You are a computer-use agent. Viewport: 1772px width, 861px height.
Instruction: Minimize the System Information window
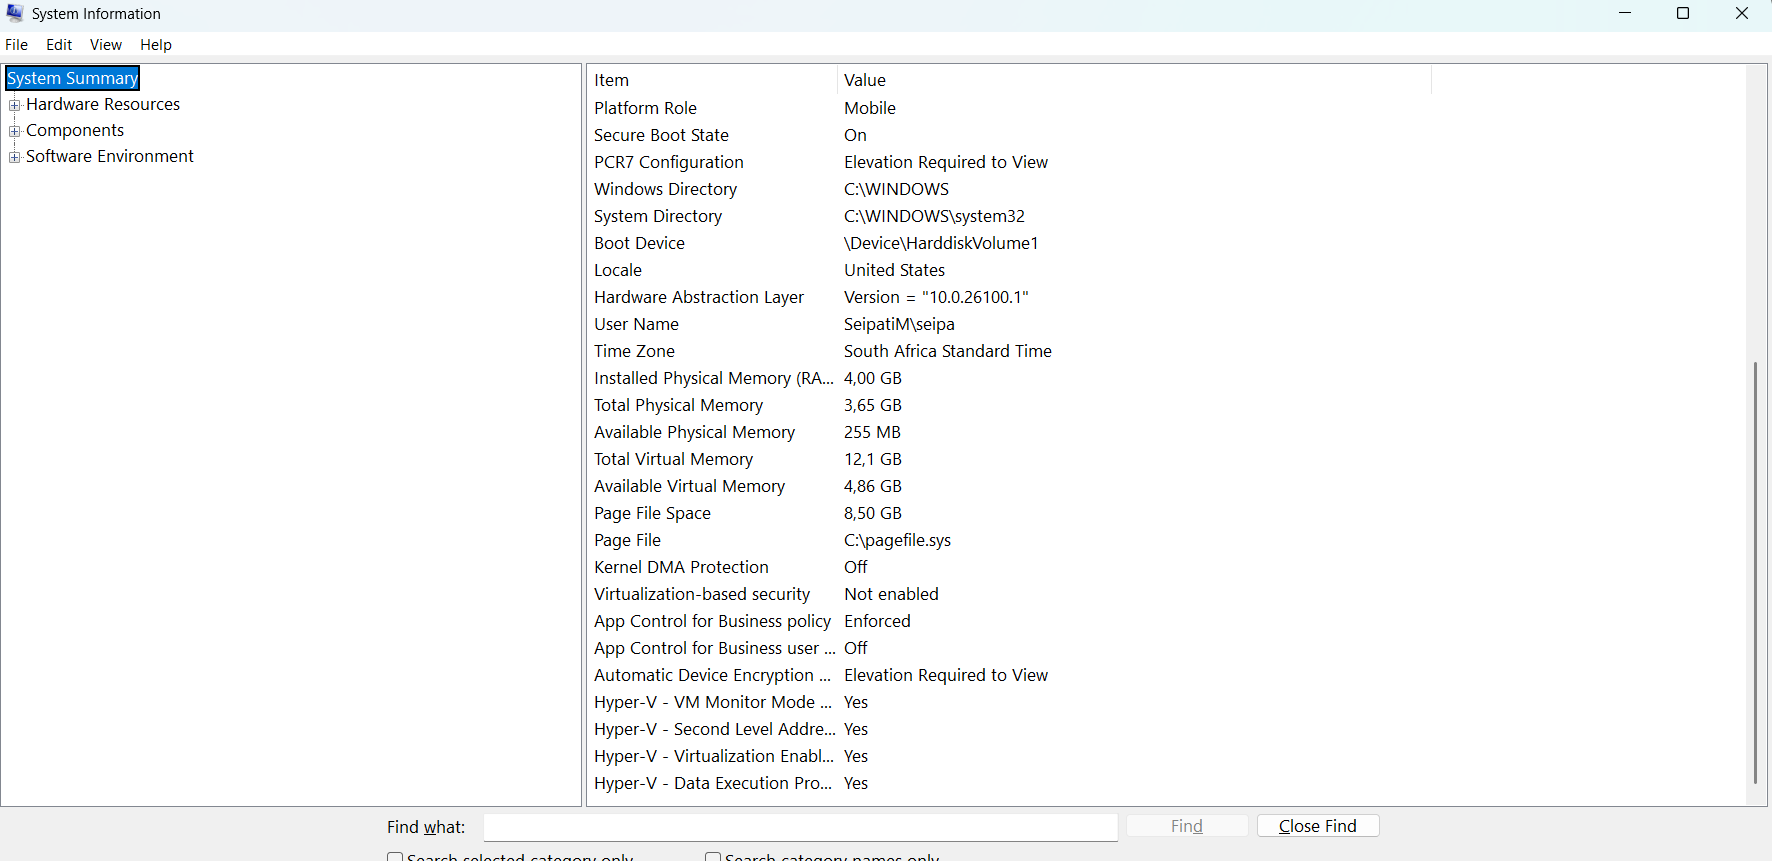(x=1625, y=13)
